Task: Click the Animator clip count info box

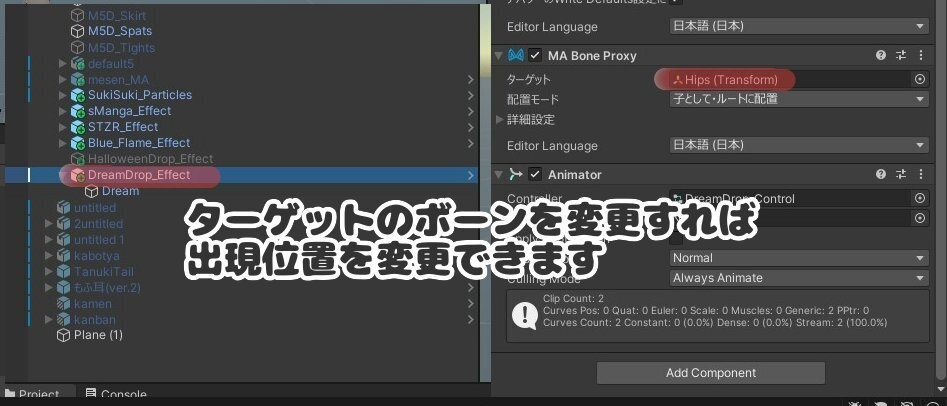Action: pos(717,316)
